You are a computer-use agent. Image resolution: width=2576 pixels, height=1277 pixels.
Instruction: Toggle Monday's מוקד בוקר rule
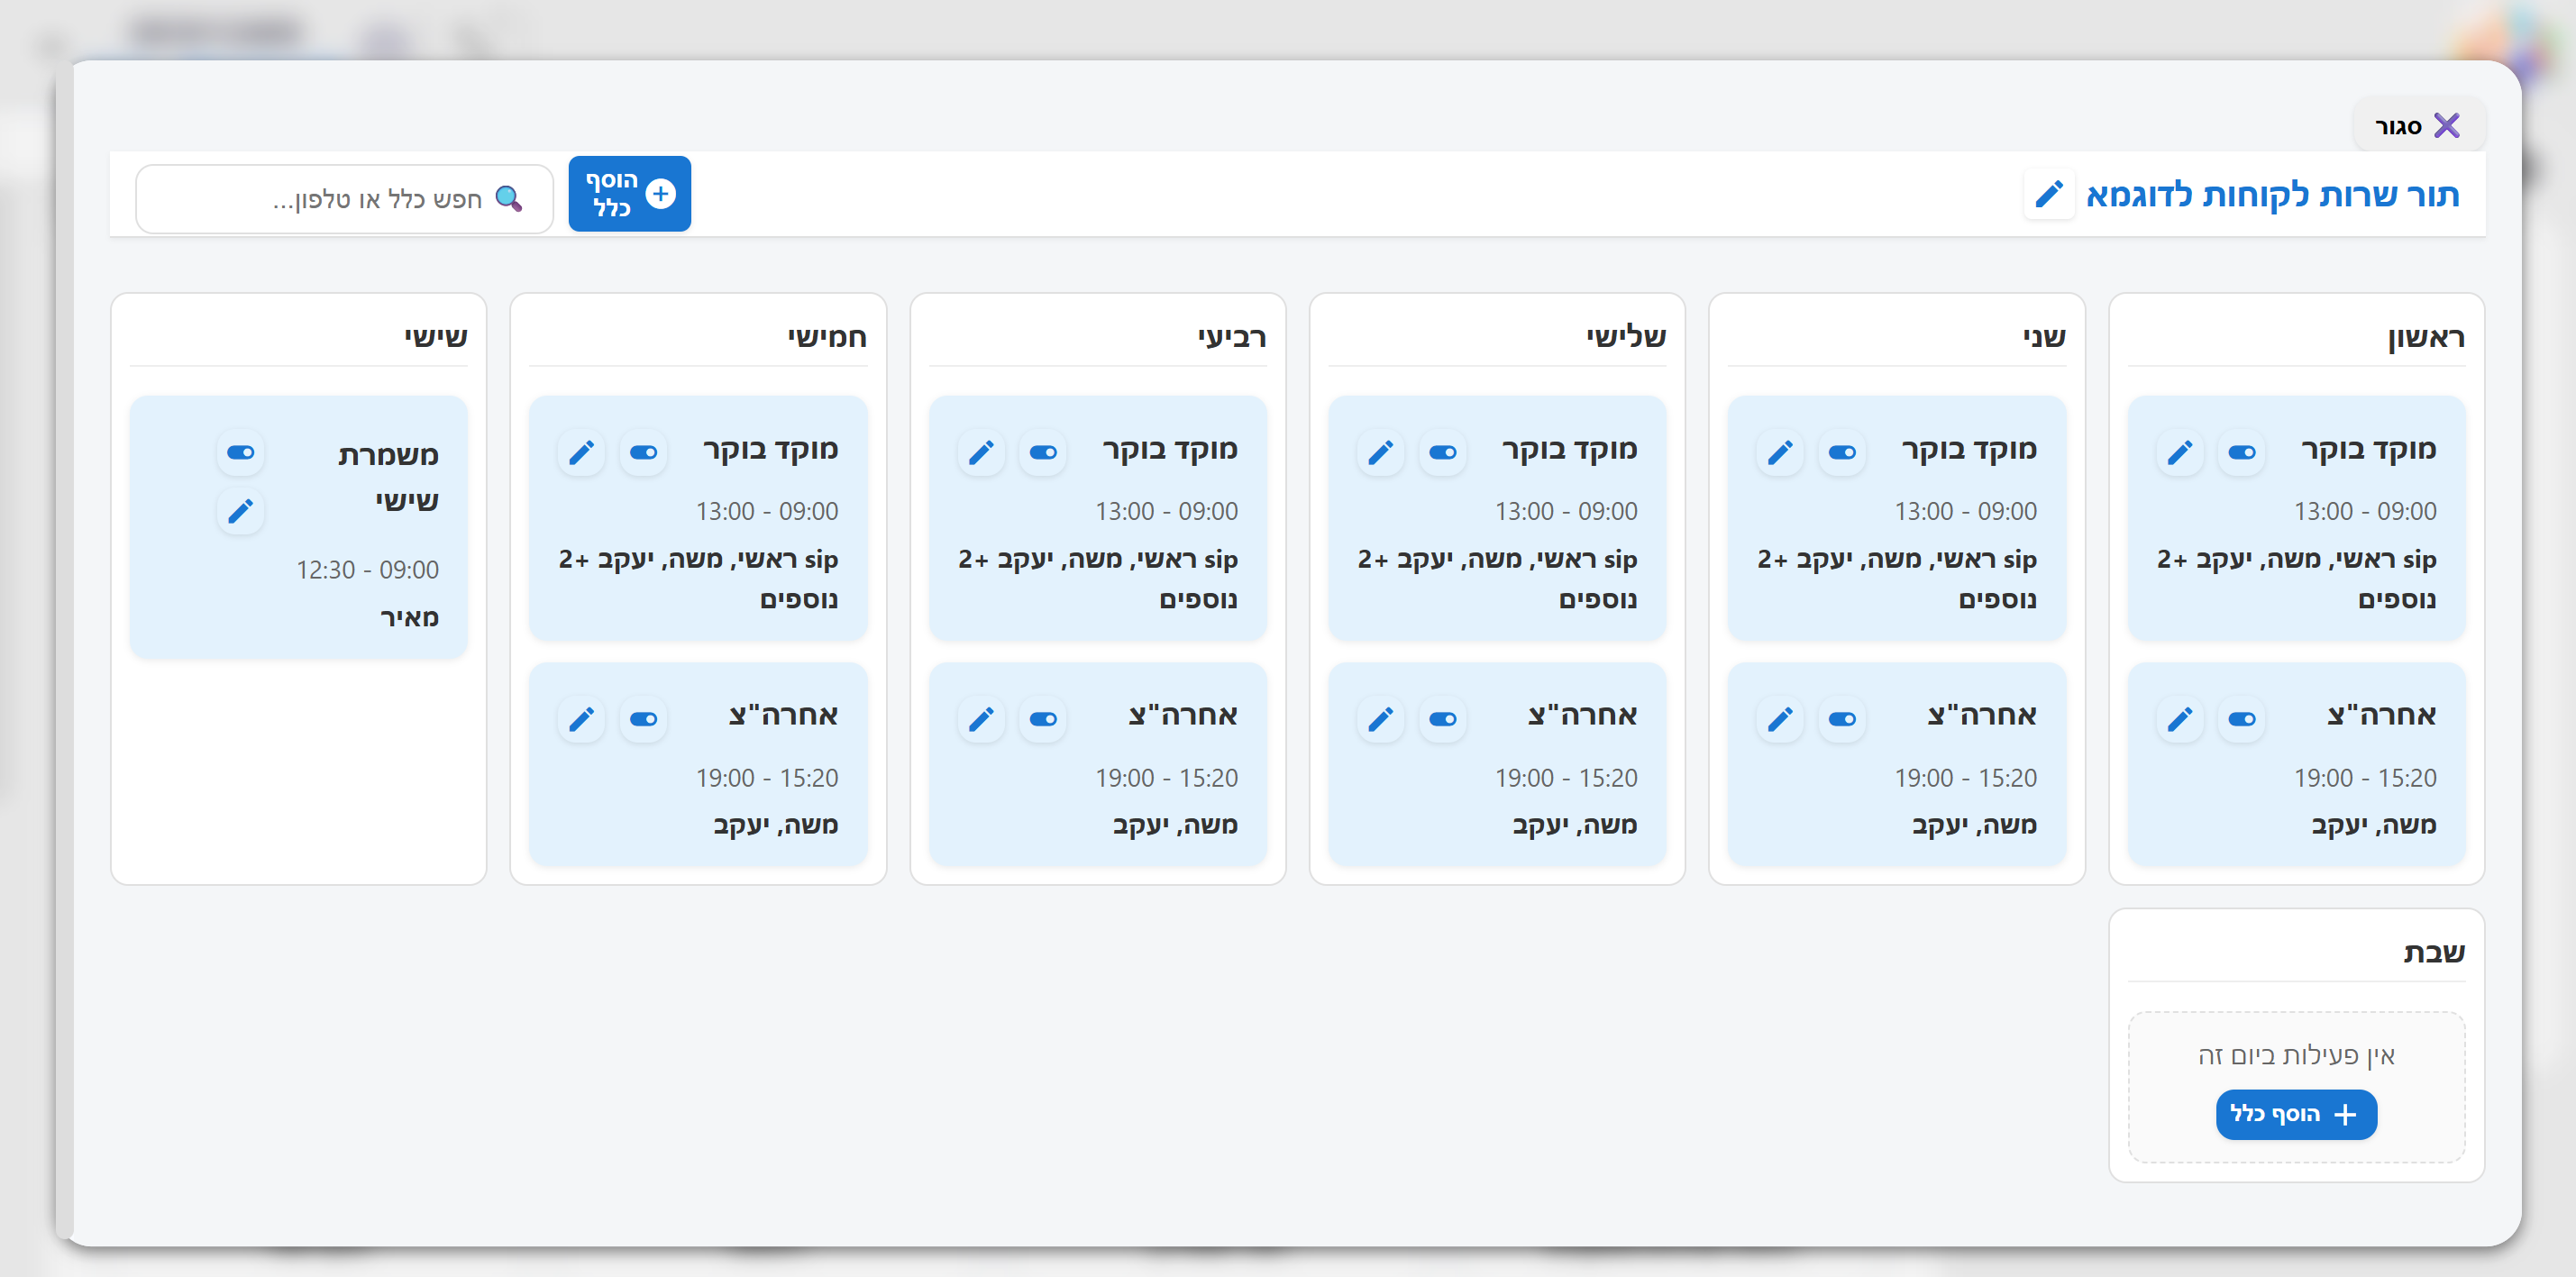click(1841, 453)
